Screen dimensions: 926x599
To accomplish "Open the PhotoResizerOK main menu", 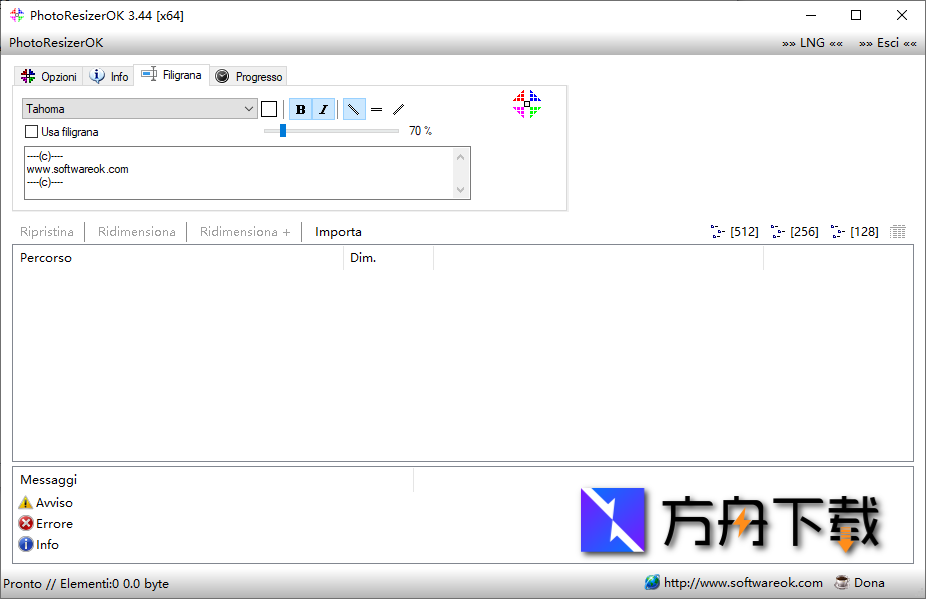I will point(56,43).
